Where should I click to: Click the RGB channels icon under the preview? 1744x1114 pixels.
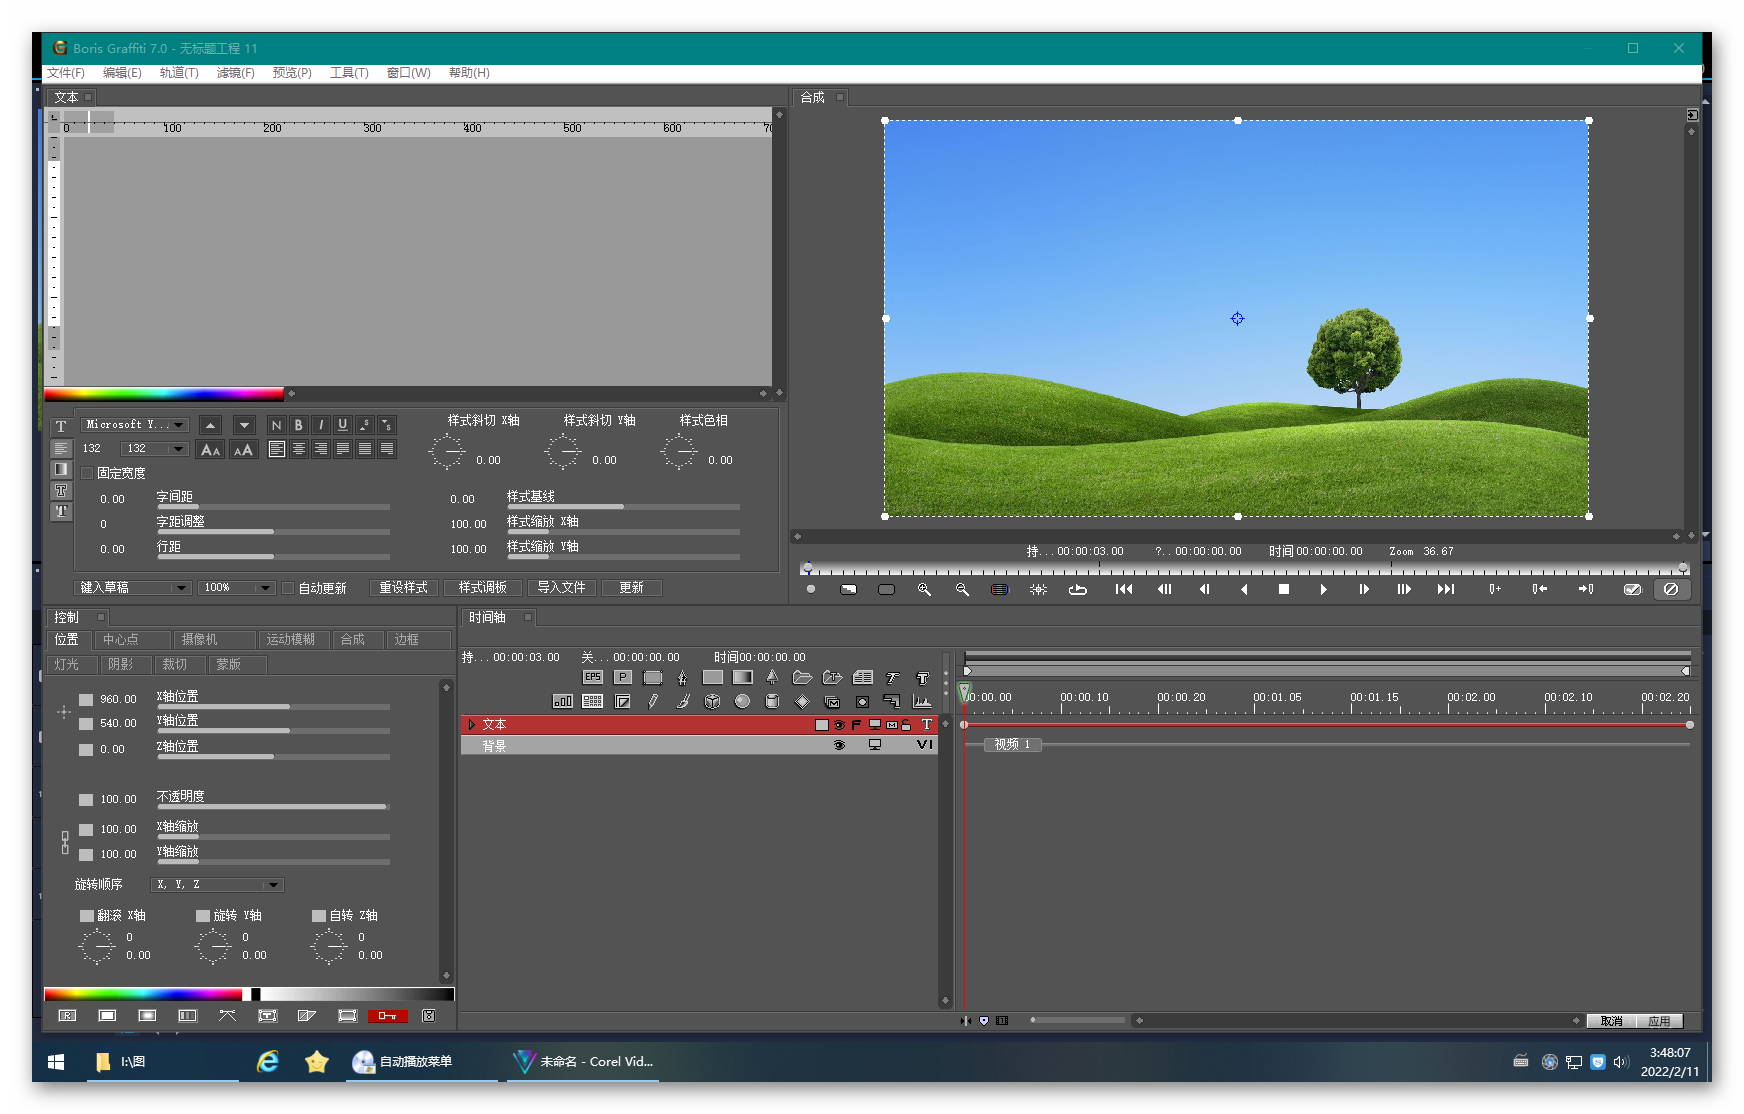pos(1000,590)
